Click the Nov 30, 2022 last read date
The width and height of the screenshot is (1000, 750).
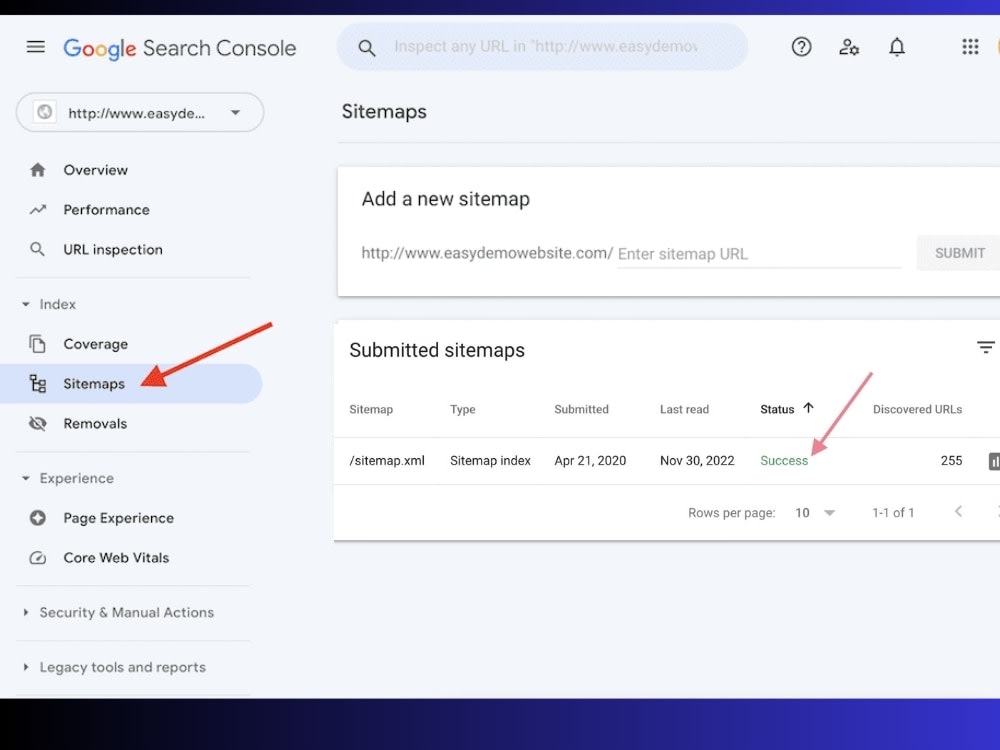point(697,460)
